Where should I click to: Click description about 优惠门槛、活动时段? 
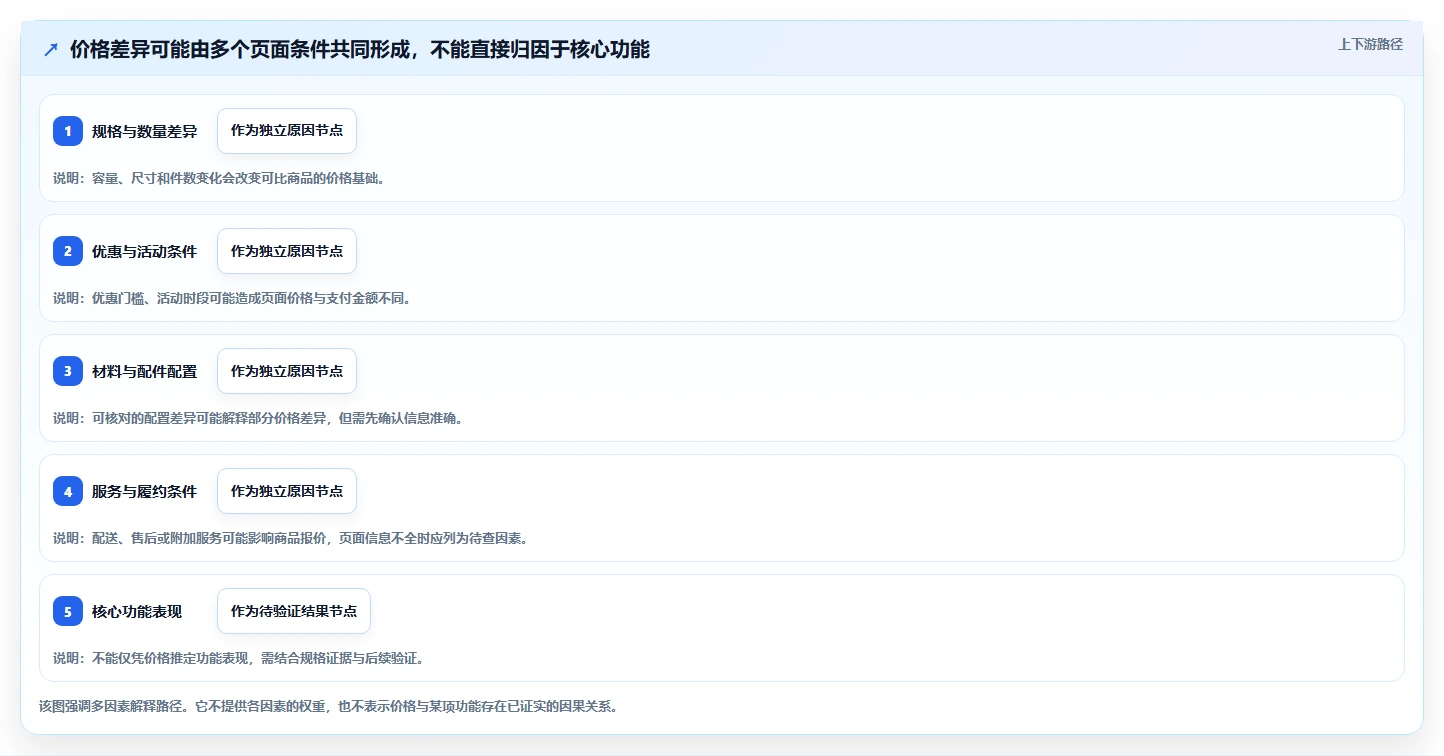[x=232, y=298]
